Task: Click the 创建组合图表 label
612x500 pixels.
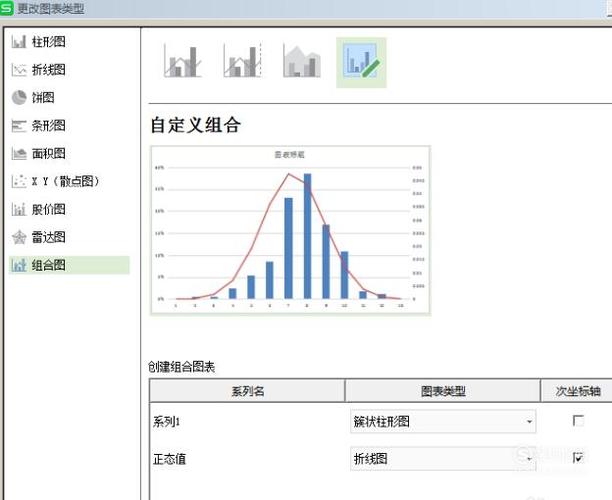Action: tap(181, 367)
